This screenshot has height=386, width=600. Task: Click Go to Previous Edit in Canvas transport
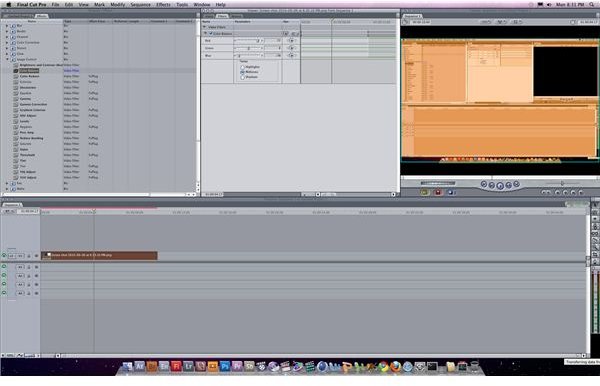(x=484, y=184)
